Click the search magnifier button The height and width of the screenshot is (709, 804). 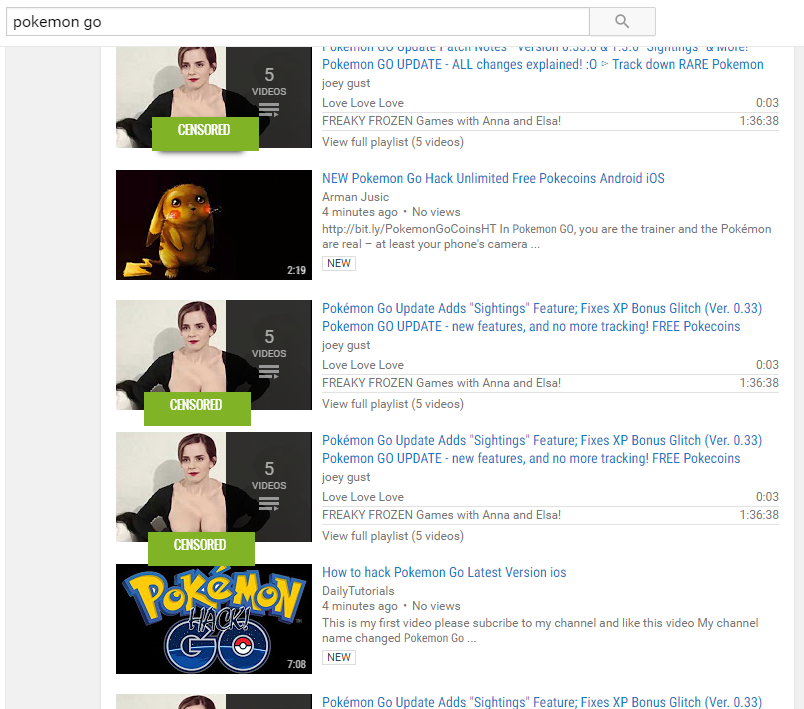[622, 22]
